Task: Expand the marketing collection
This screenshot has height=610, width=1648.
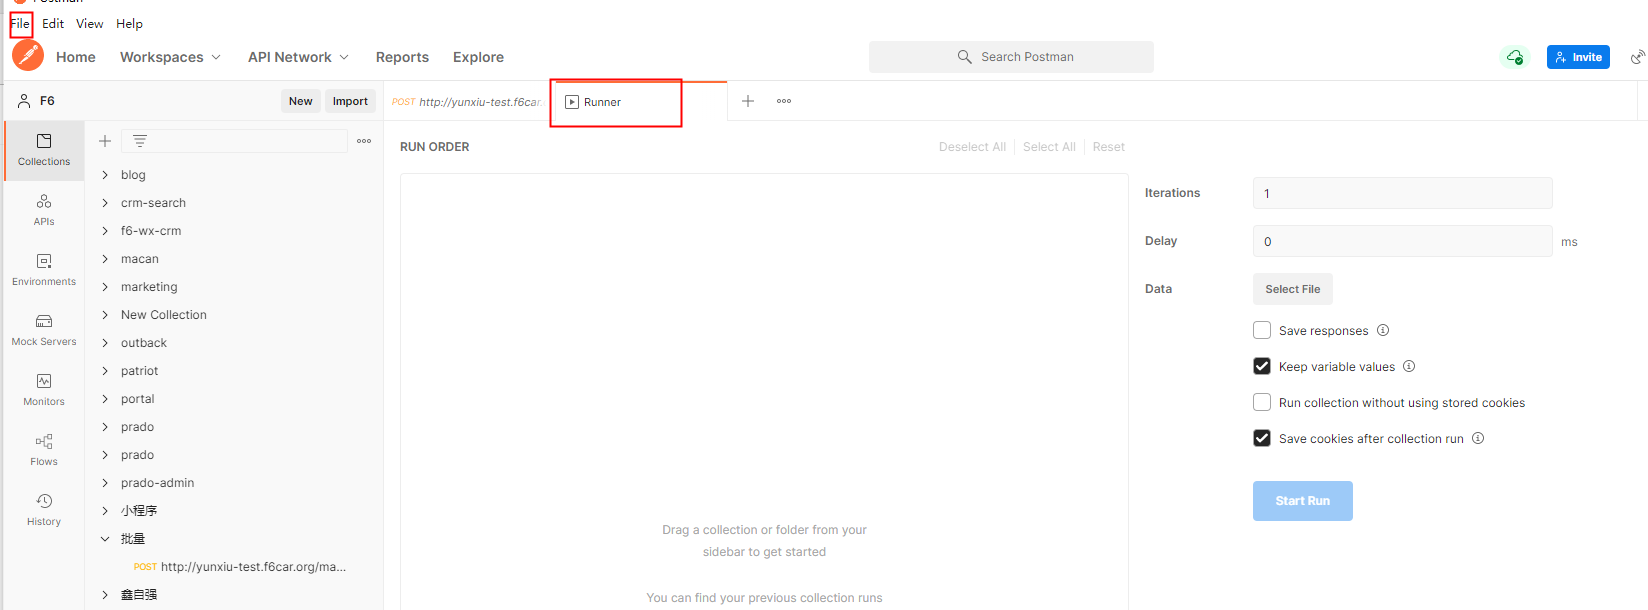Action: click(x=105, y=287)
